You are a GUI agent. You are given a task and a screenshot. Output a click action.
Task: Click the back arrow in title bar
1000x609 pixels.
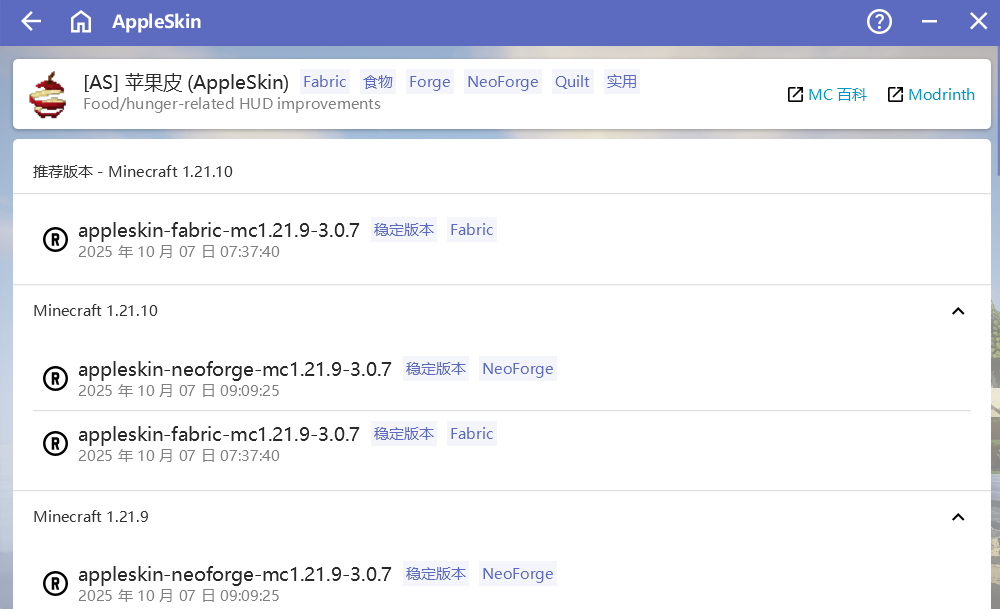tap(31, 22)
